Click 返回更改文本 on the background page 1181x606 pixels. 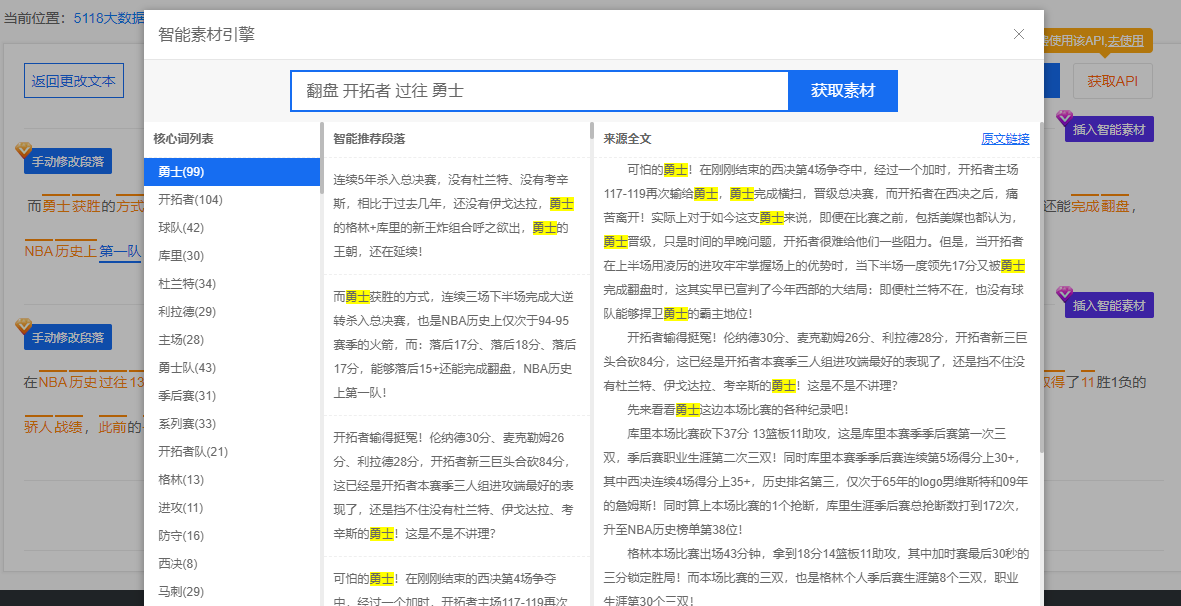point(74,81)
